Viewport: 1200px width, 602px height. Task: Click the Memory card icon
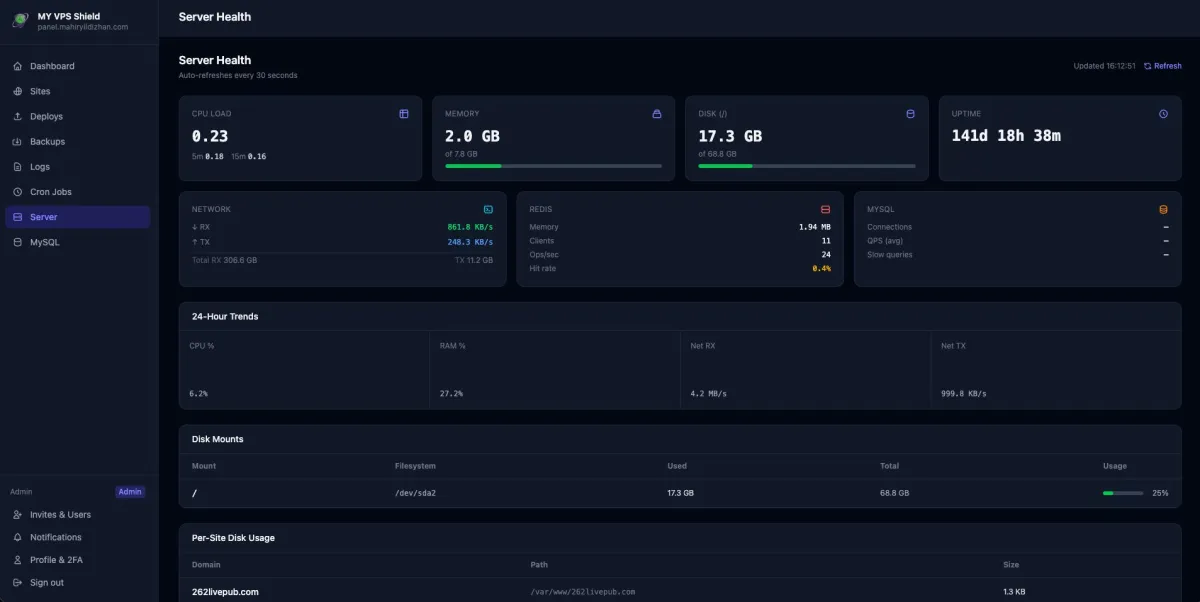coord(657,114)
